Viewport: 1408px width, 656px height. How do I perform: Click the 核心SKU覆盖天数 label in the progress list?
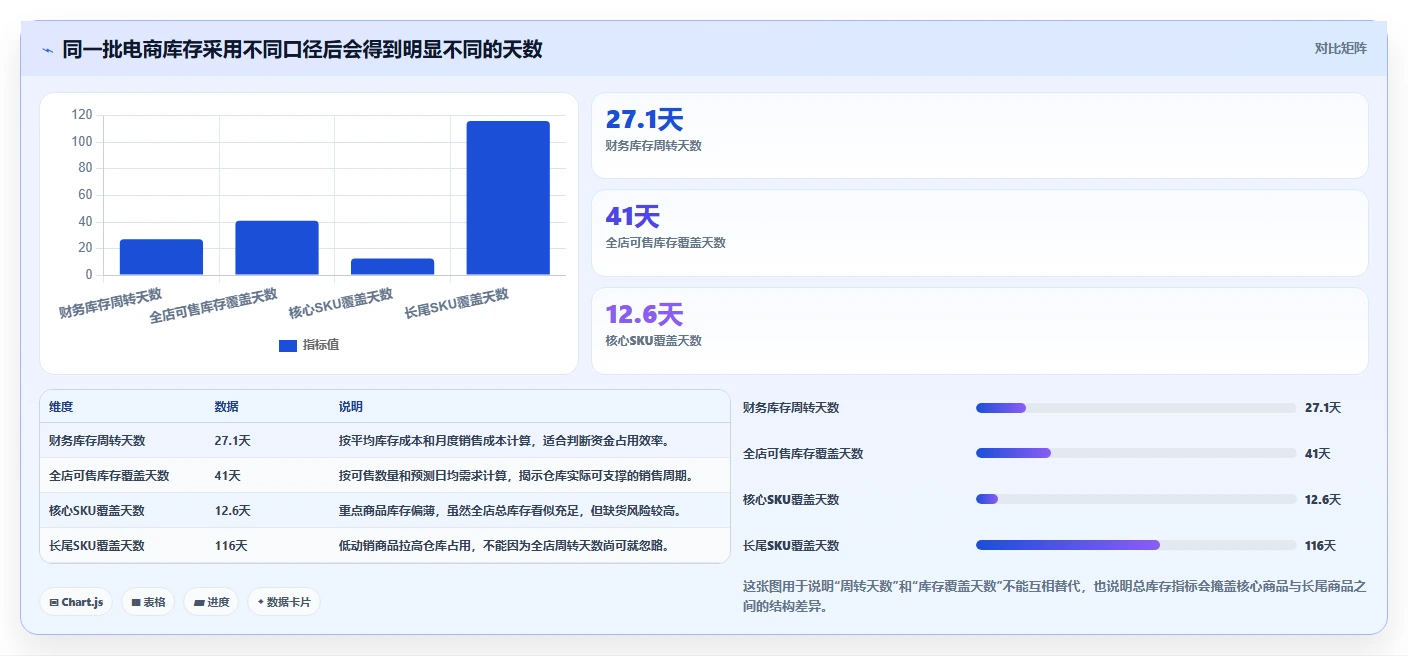click(x=791, y=500)
